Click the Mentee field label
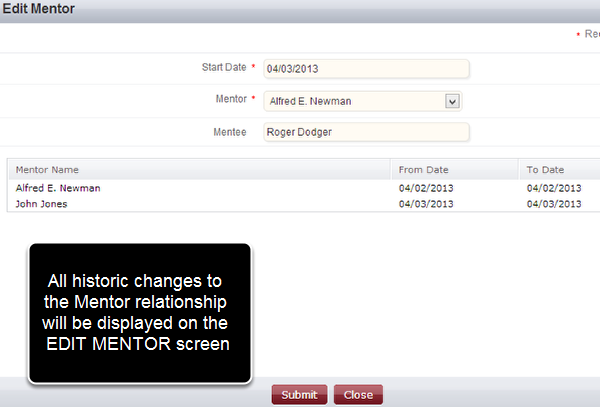 230,132
